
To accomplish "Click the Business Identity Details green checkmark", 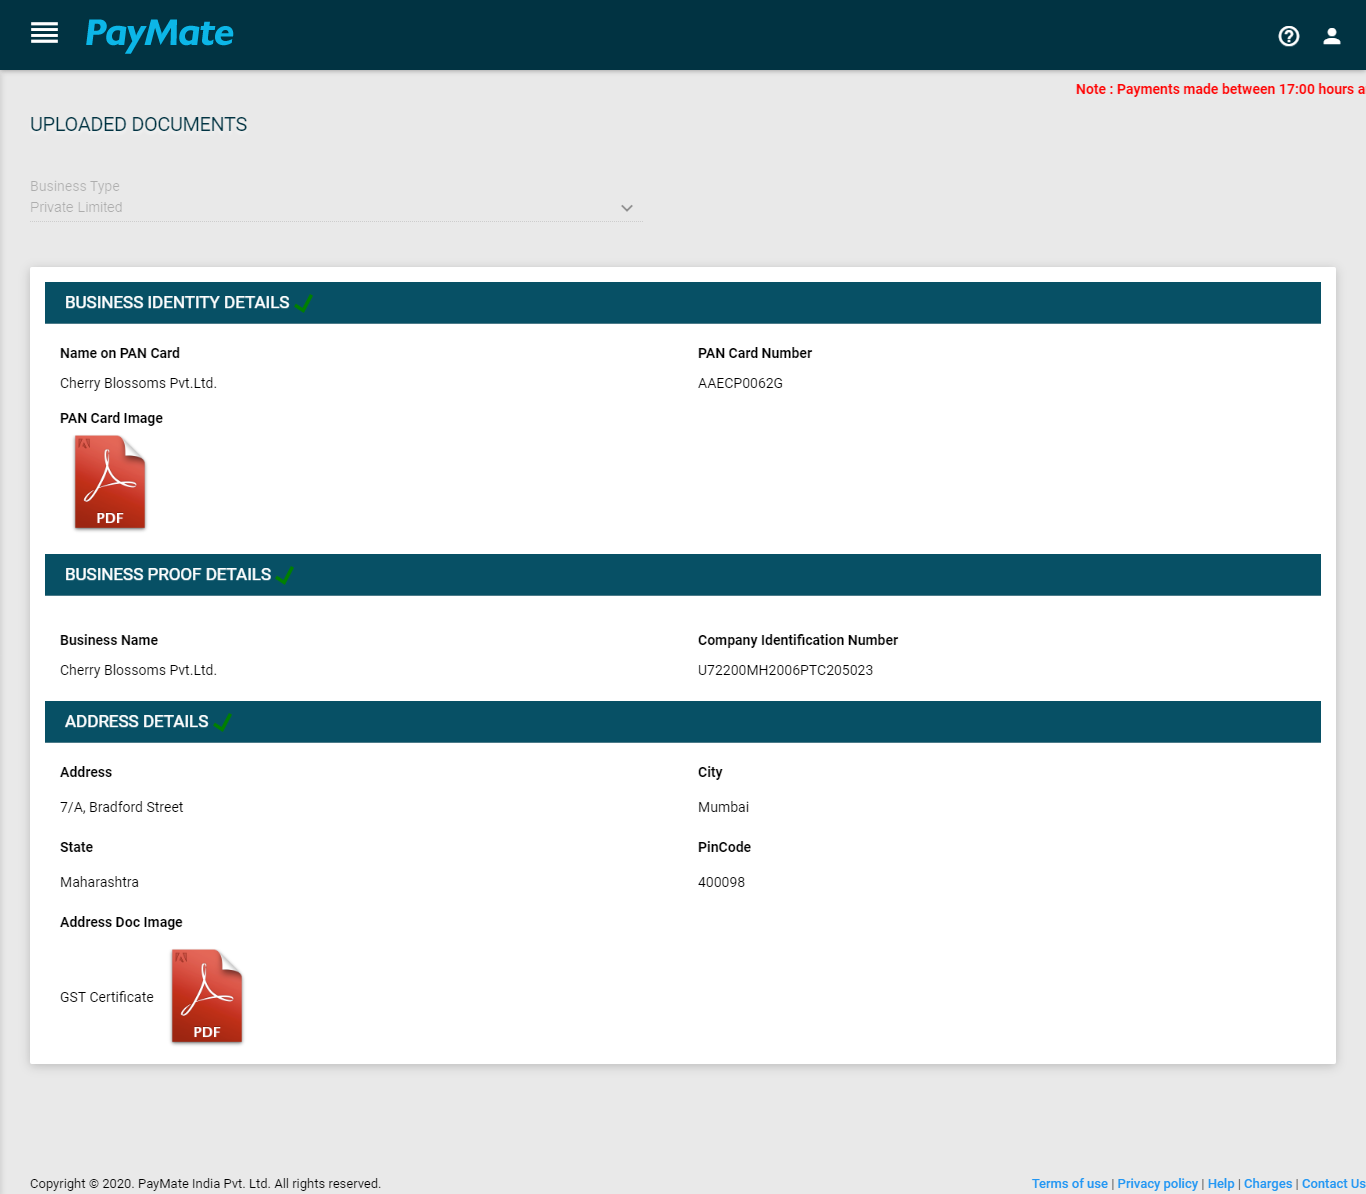I will click(x=304, y=302).
